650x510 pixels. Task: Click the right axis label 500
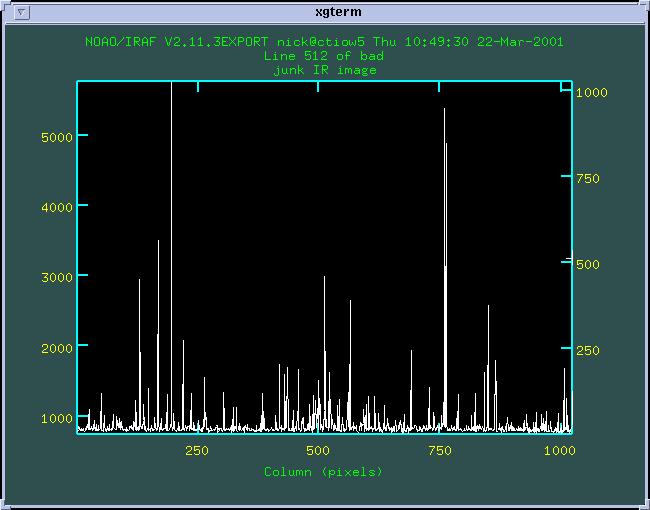point(588,265)
